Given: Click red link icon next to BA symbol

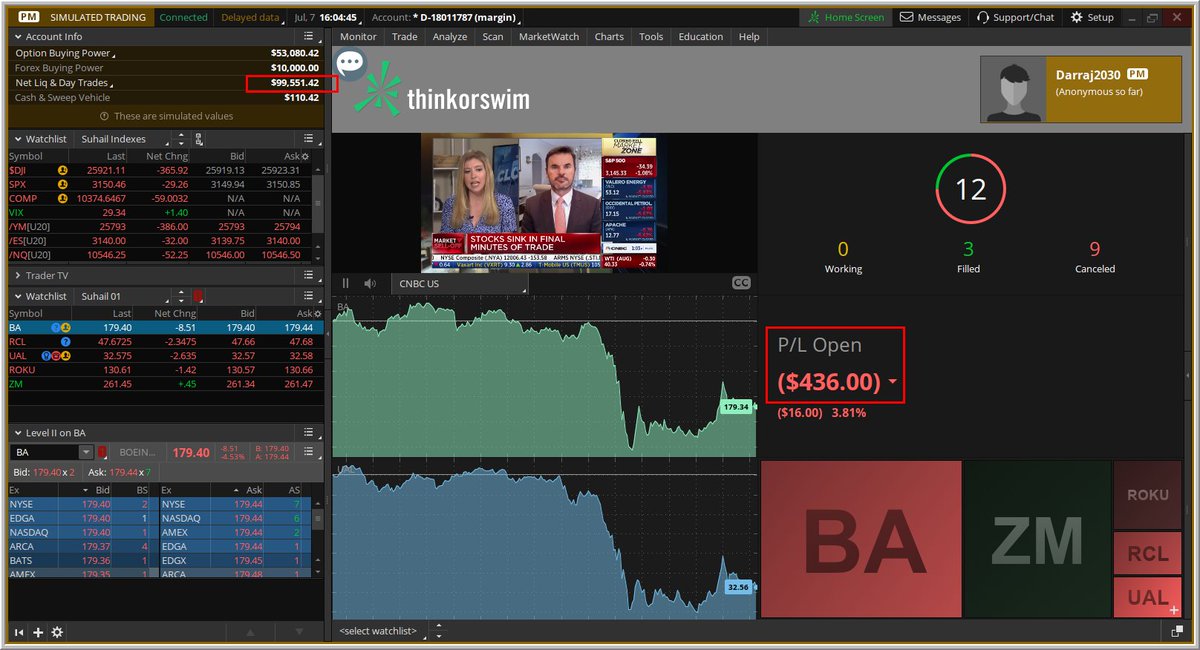Looking at the screenshot, I should [103, 453].
